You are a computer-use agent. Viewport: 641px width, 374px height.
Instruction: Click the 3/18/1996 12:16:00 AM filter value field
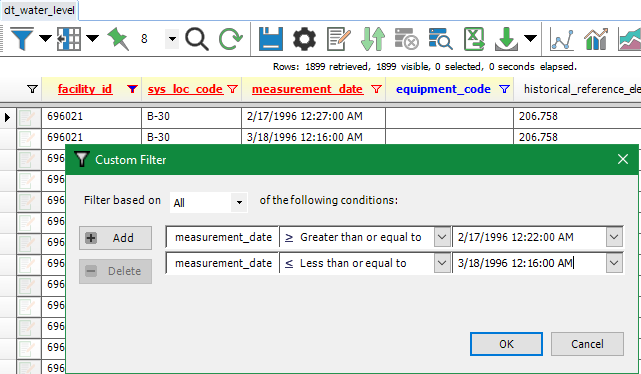tap(529, 263)
